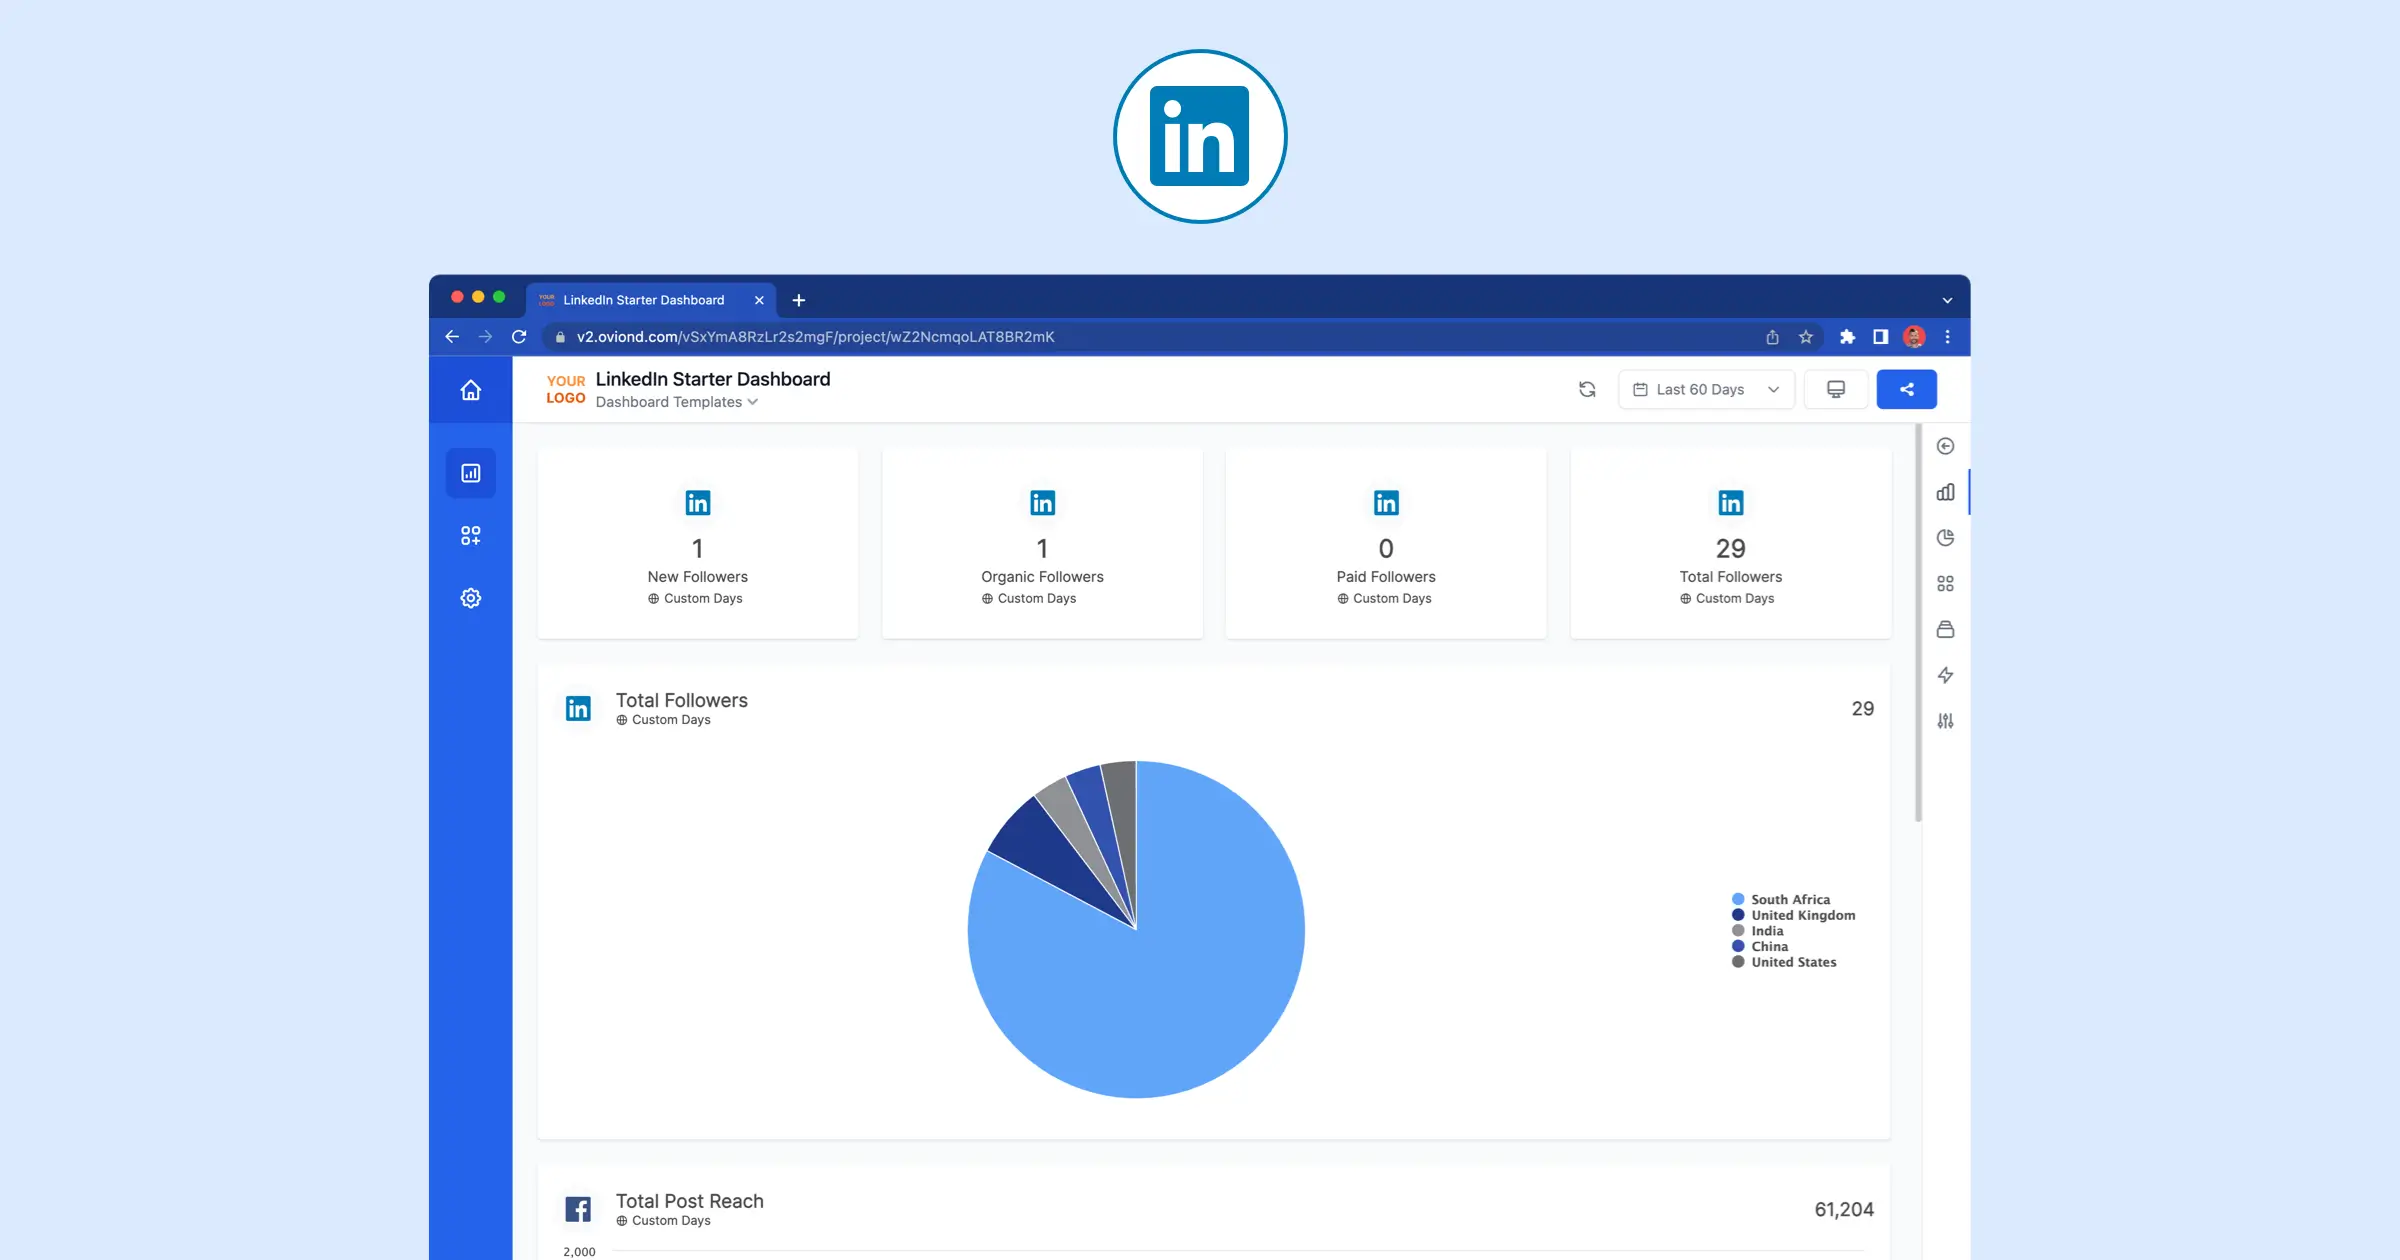The width and height of the screenshot is (2400, 1260).
Task: Open the dashboard chart icon in left sidebar
Action: 470,473
